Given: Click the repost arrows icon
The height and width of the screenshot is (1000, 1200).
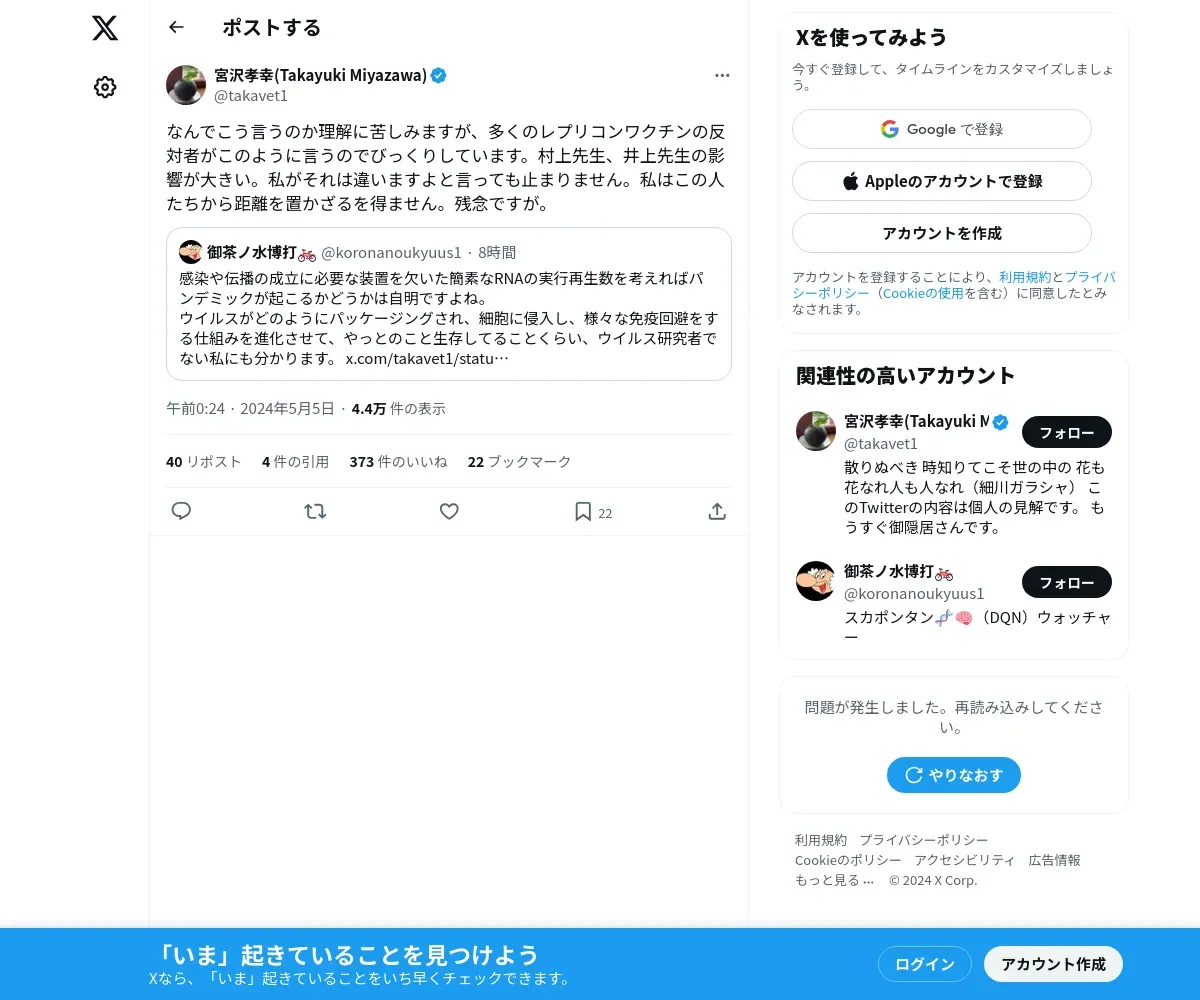Looking at the screenshot, I should 315,511.
